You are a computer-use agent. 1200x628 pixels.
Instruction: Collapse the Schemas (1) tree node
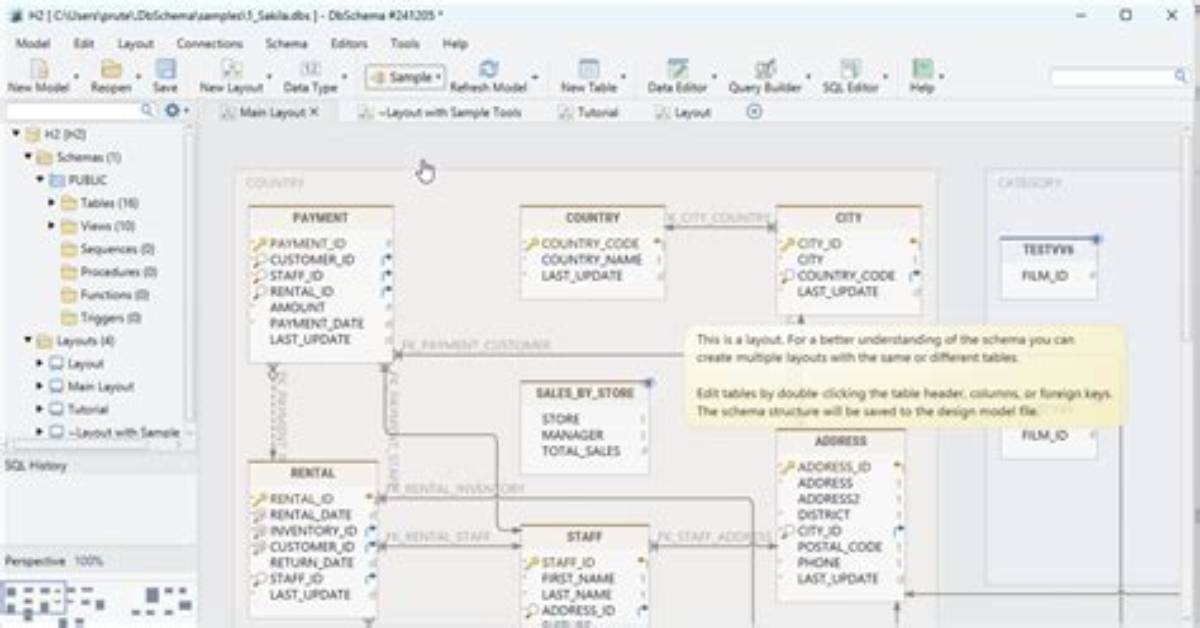tap(29, 157)
